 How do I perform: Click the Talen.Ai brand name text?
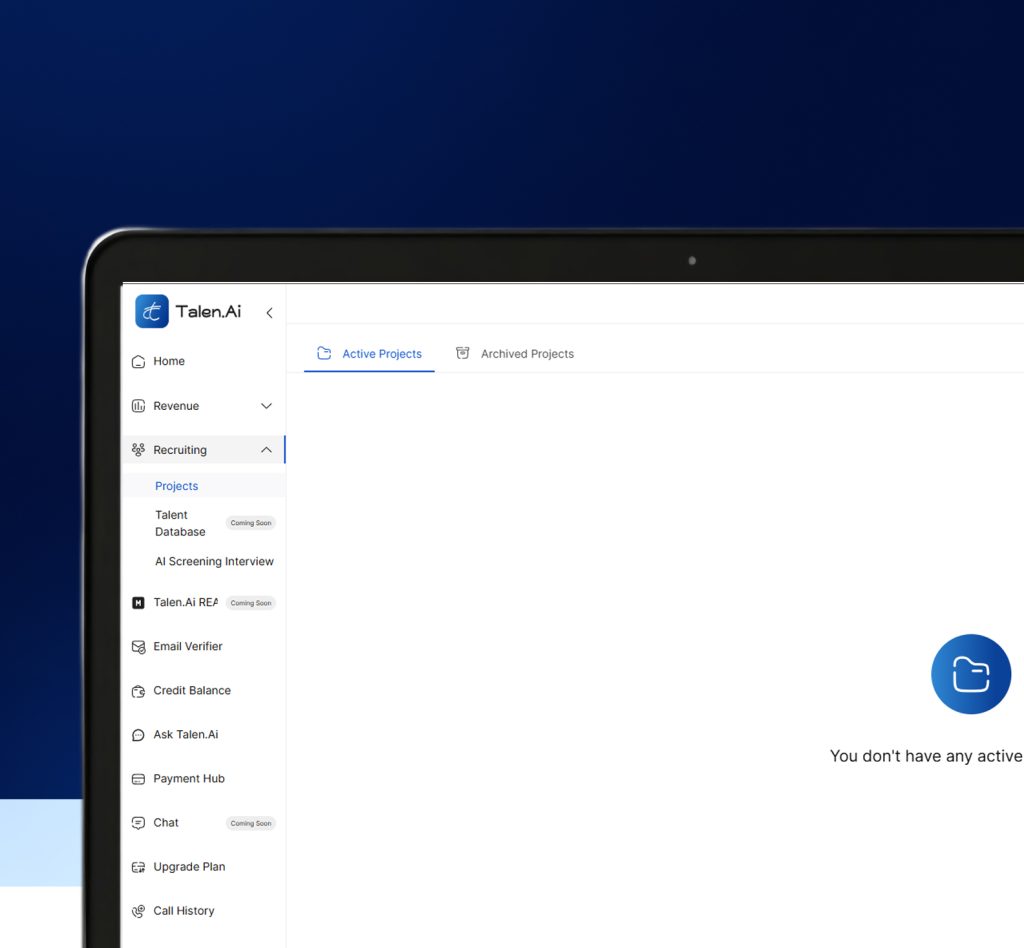pyautogui.click(x=208, y=311)
